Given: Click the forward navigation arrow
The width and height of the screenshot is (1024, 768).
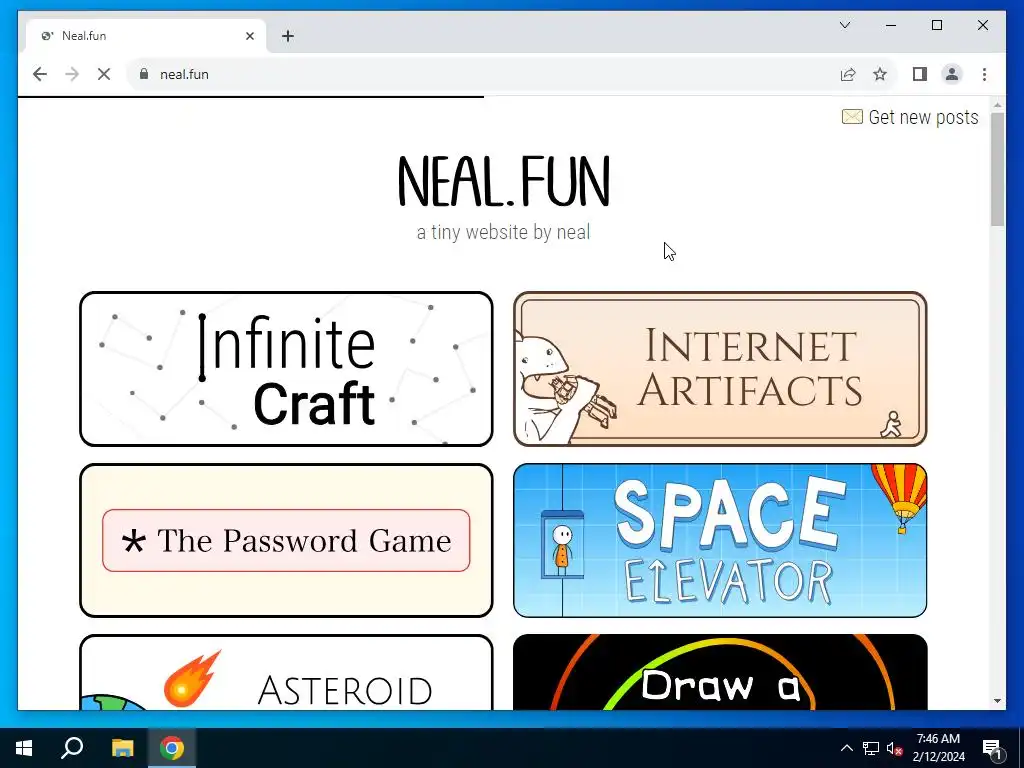Looking at the screenshot, I should tap(72, 74).
